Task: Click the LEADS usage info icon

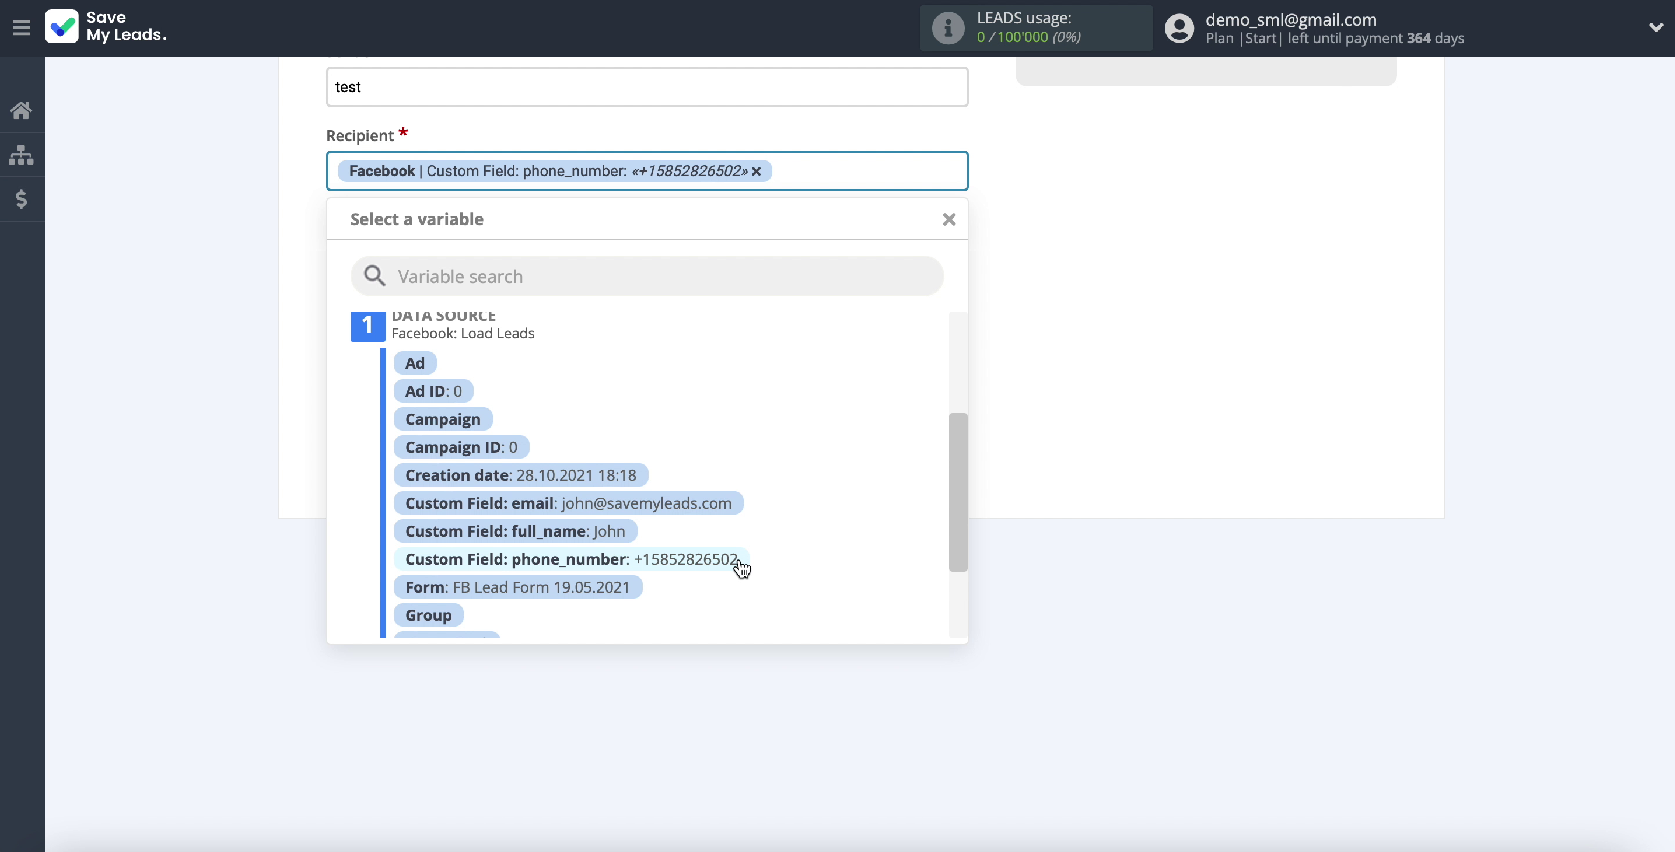Action: 948,28
